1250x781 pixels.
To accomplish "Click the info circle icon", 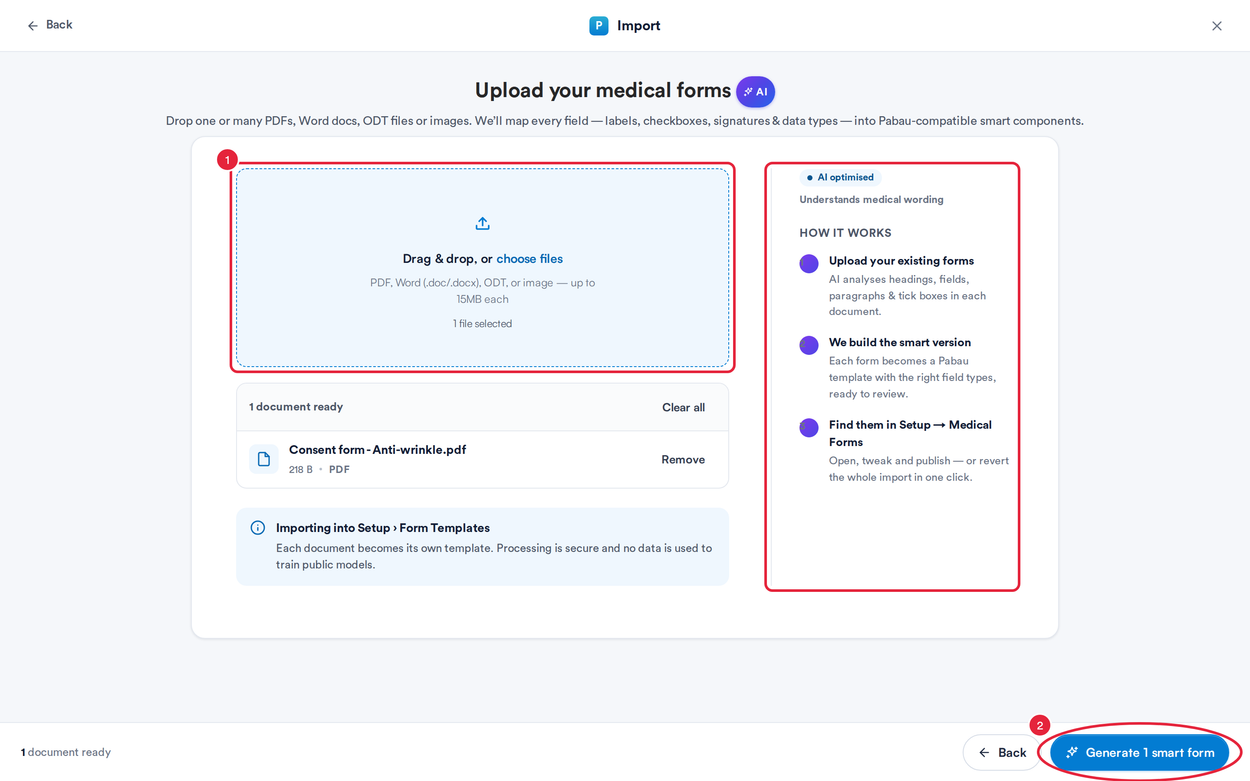I will [258, 528].
